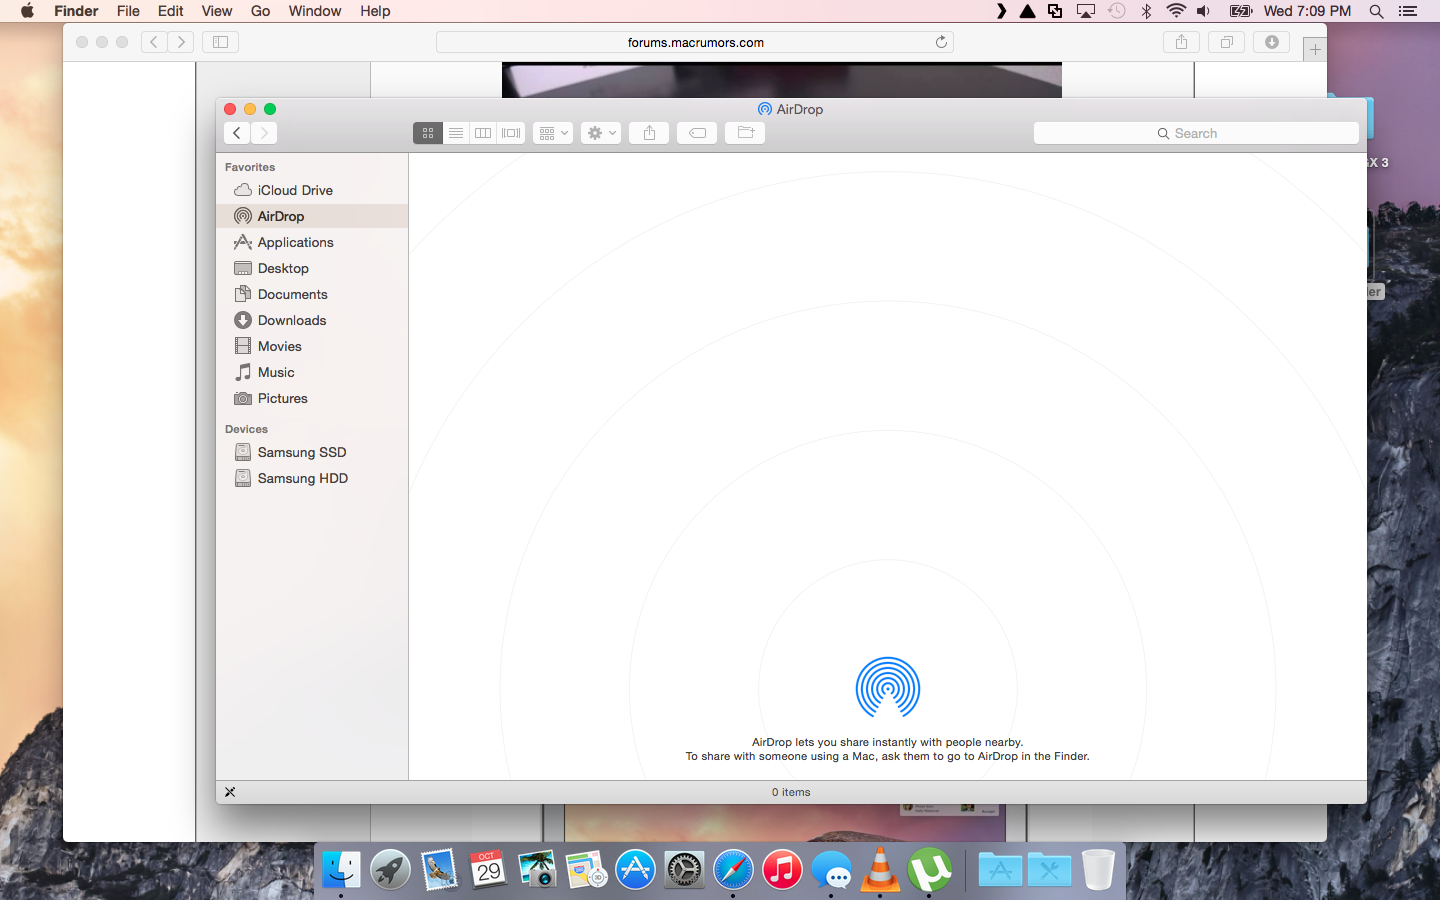Viewport: 1440px width, 900px height.
Task: Switch Finder to Cover Flow view
Action: tap(511, 133)
